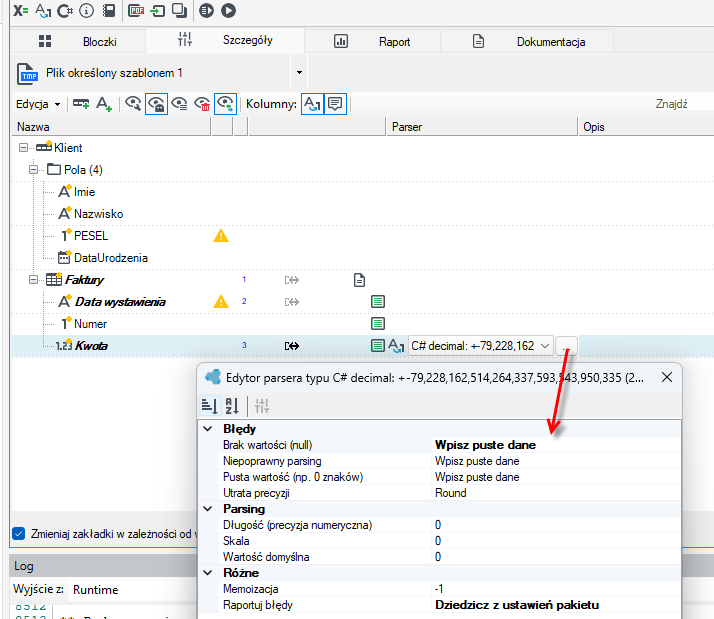Toggle the description comment column button

click(335, 104)
